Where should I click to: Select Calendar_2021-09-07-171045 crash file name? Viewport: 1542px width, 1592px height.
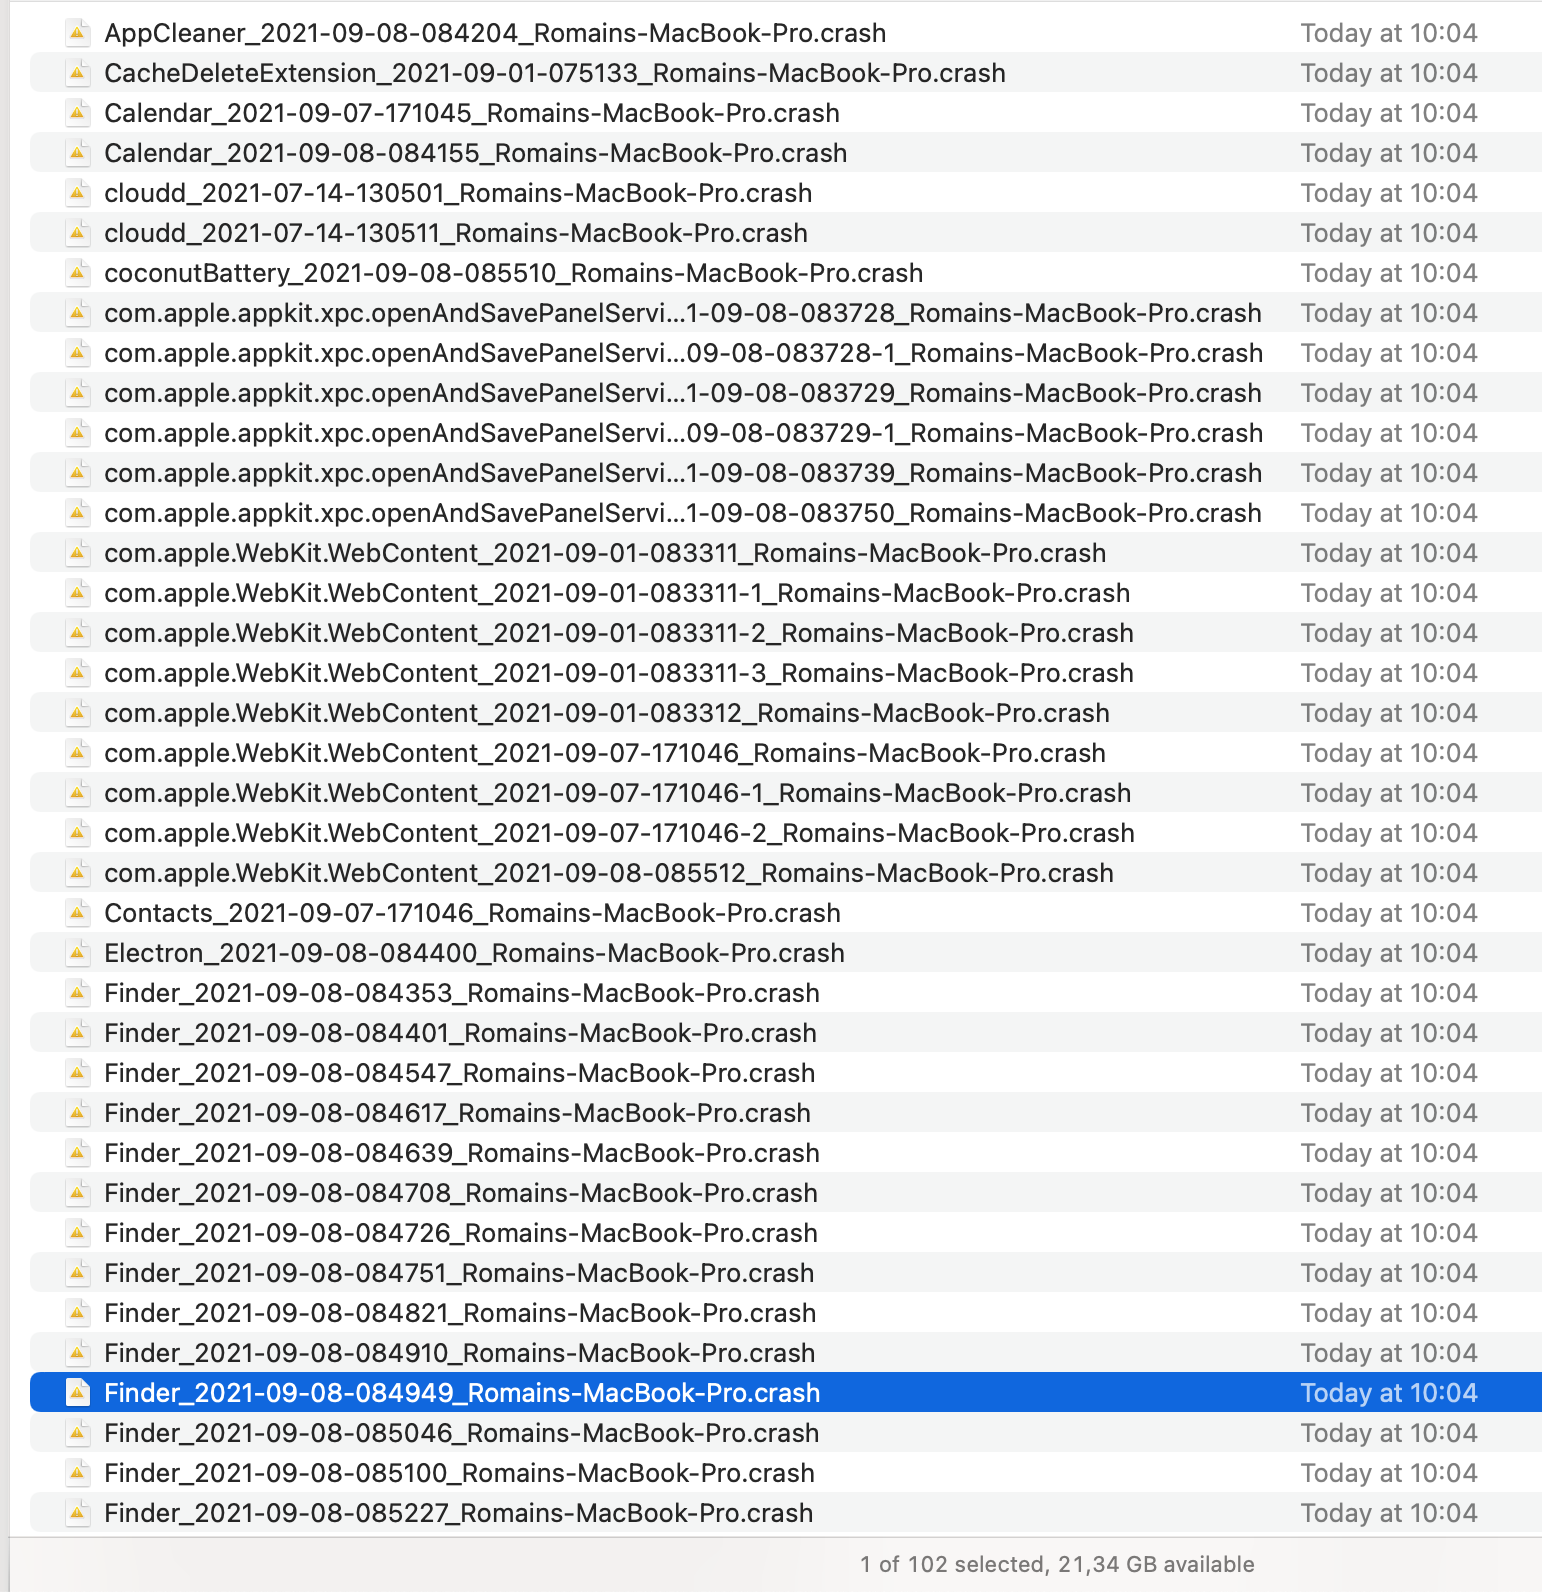(472, 113)
